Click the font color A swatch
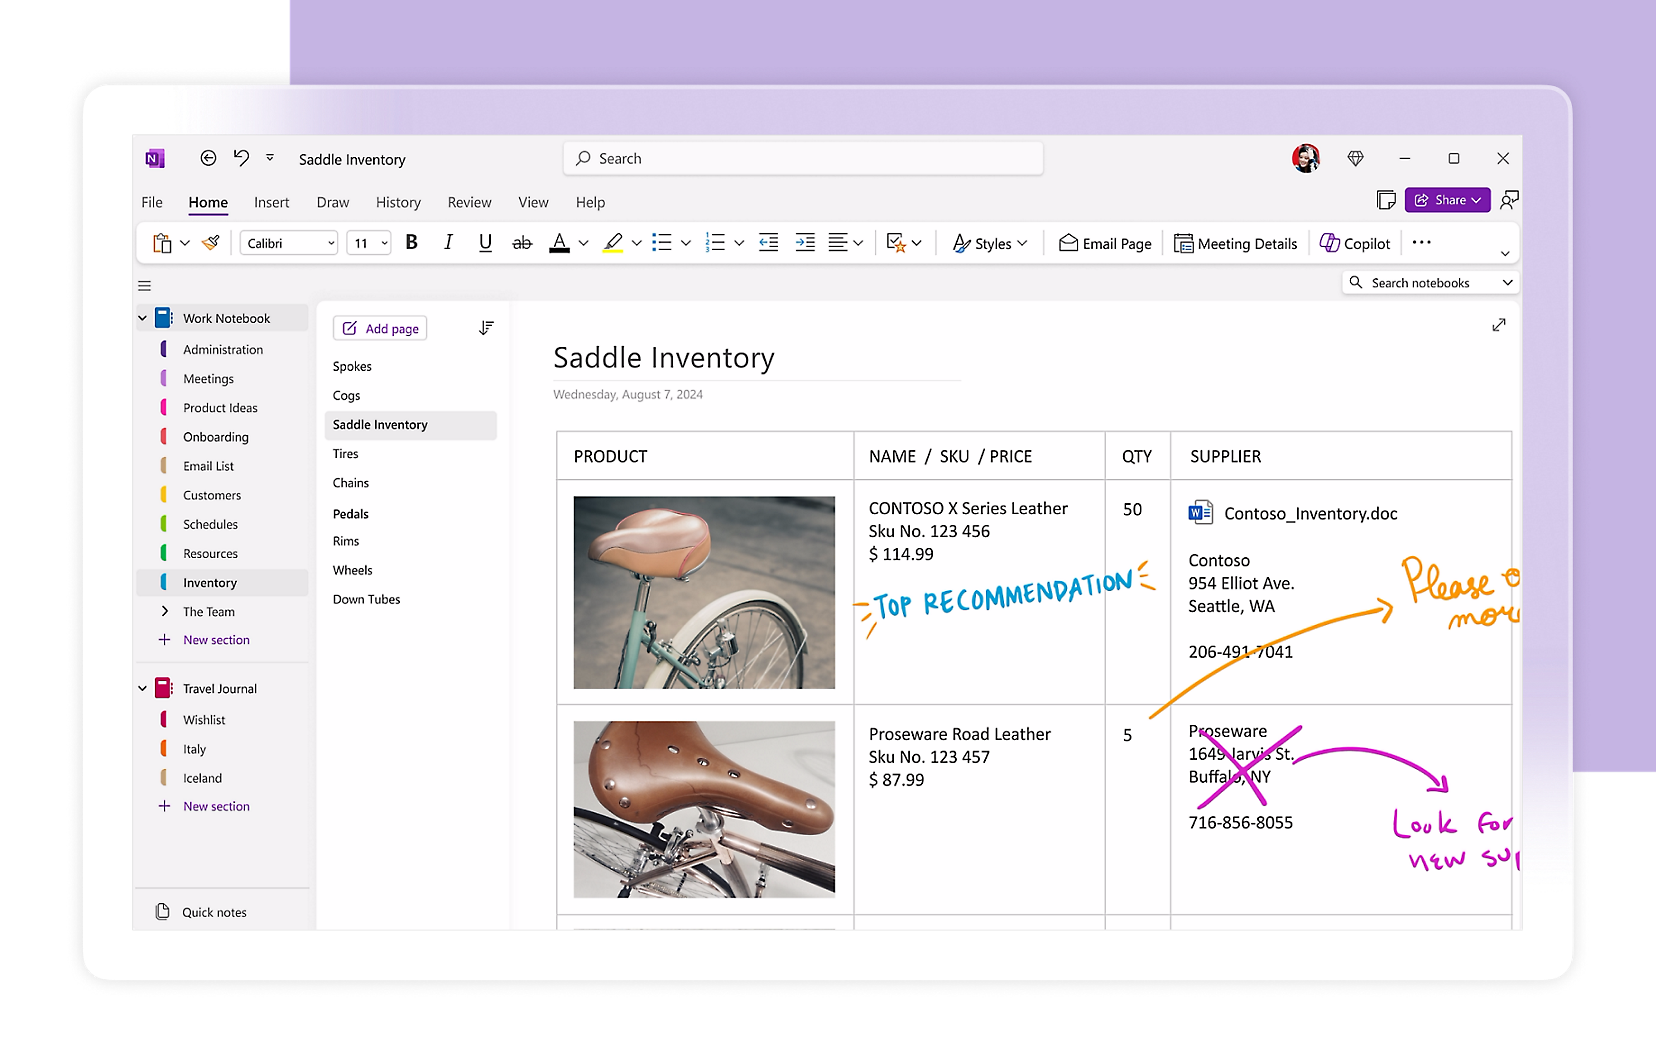 coord(560,243)
